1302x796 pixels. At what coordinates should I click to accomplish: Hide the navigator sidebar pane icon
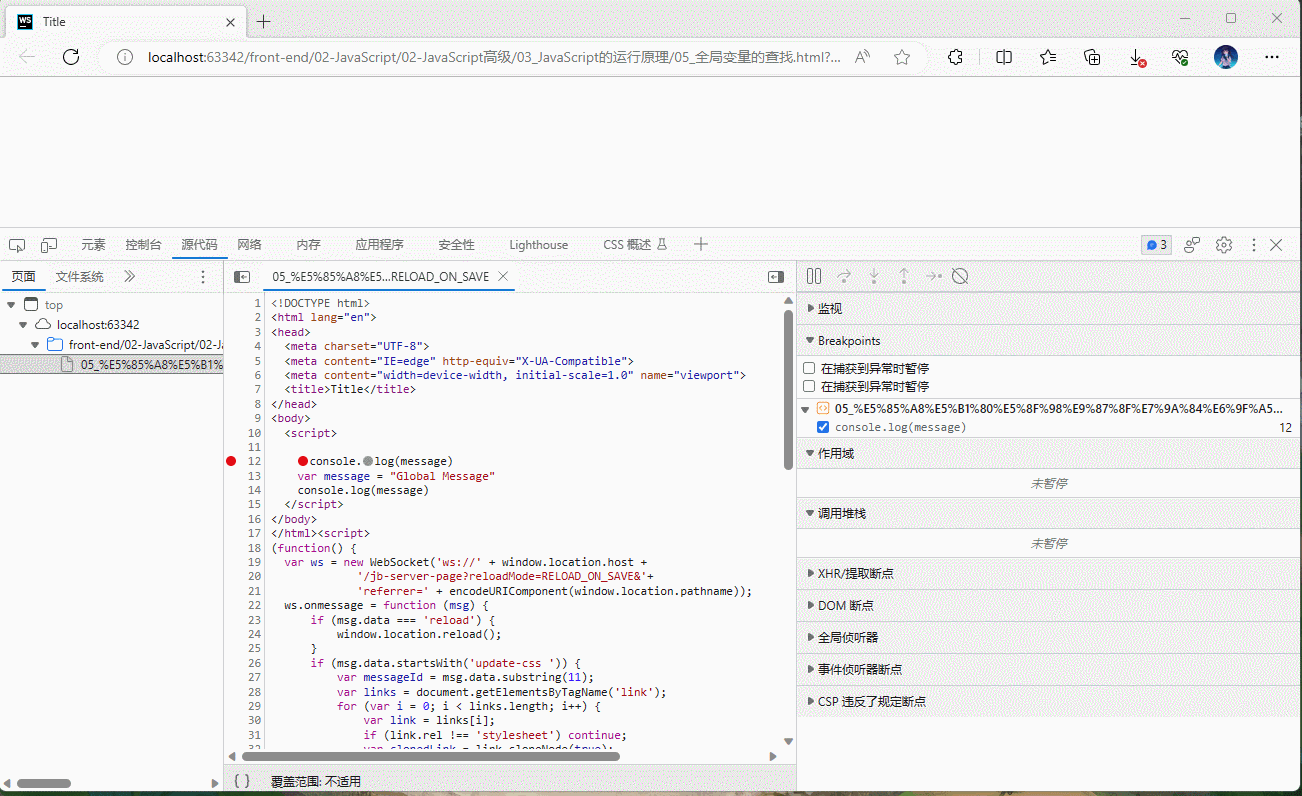(x=242, y=277)
